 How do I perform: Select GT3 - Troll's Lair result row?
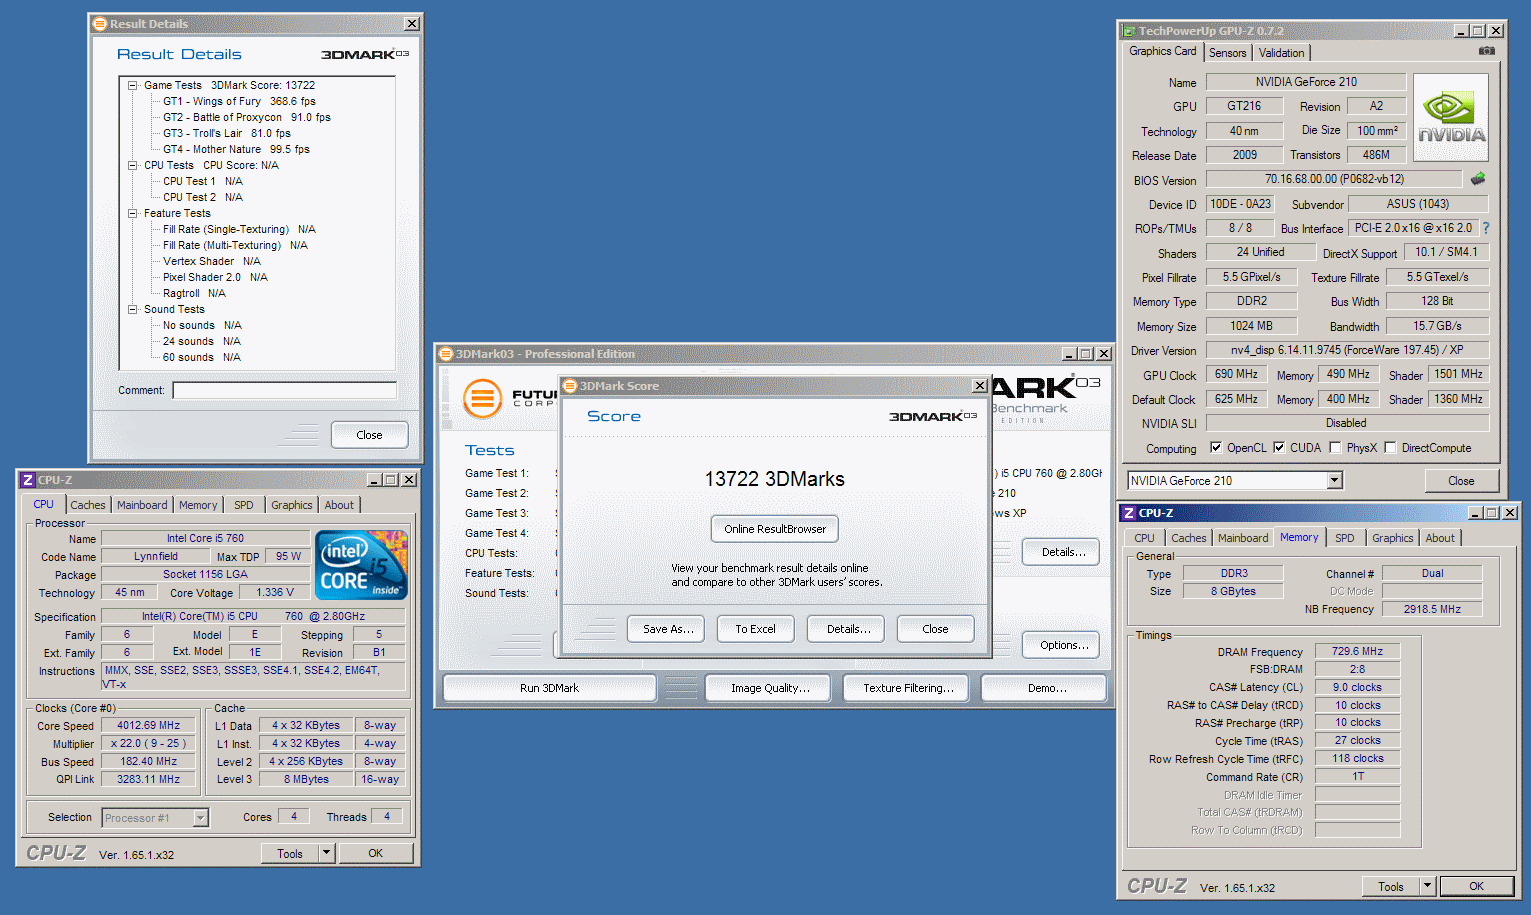click(x=227, y=133)
